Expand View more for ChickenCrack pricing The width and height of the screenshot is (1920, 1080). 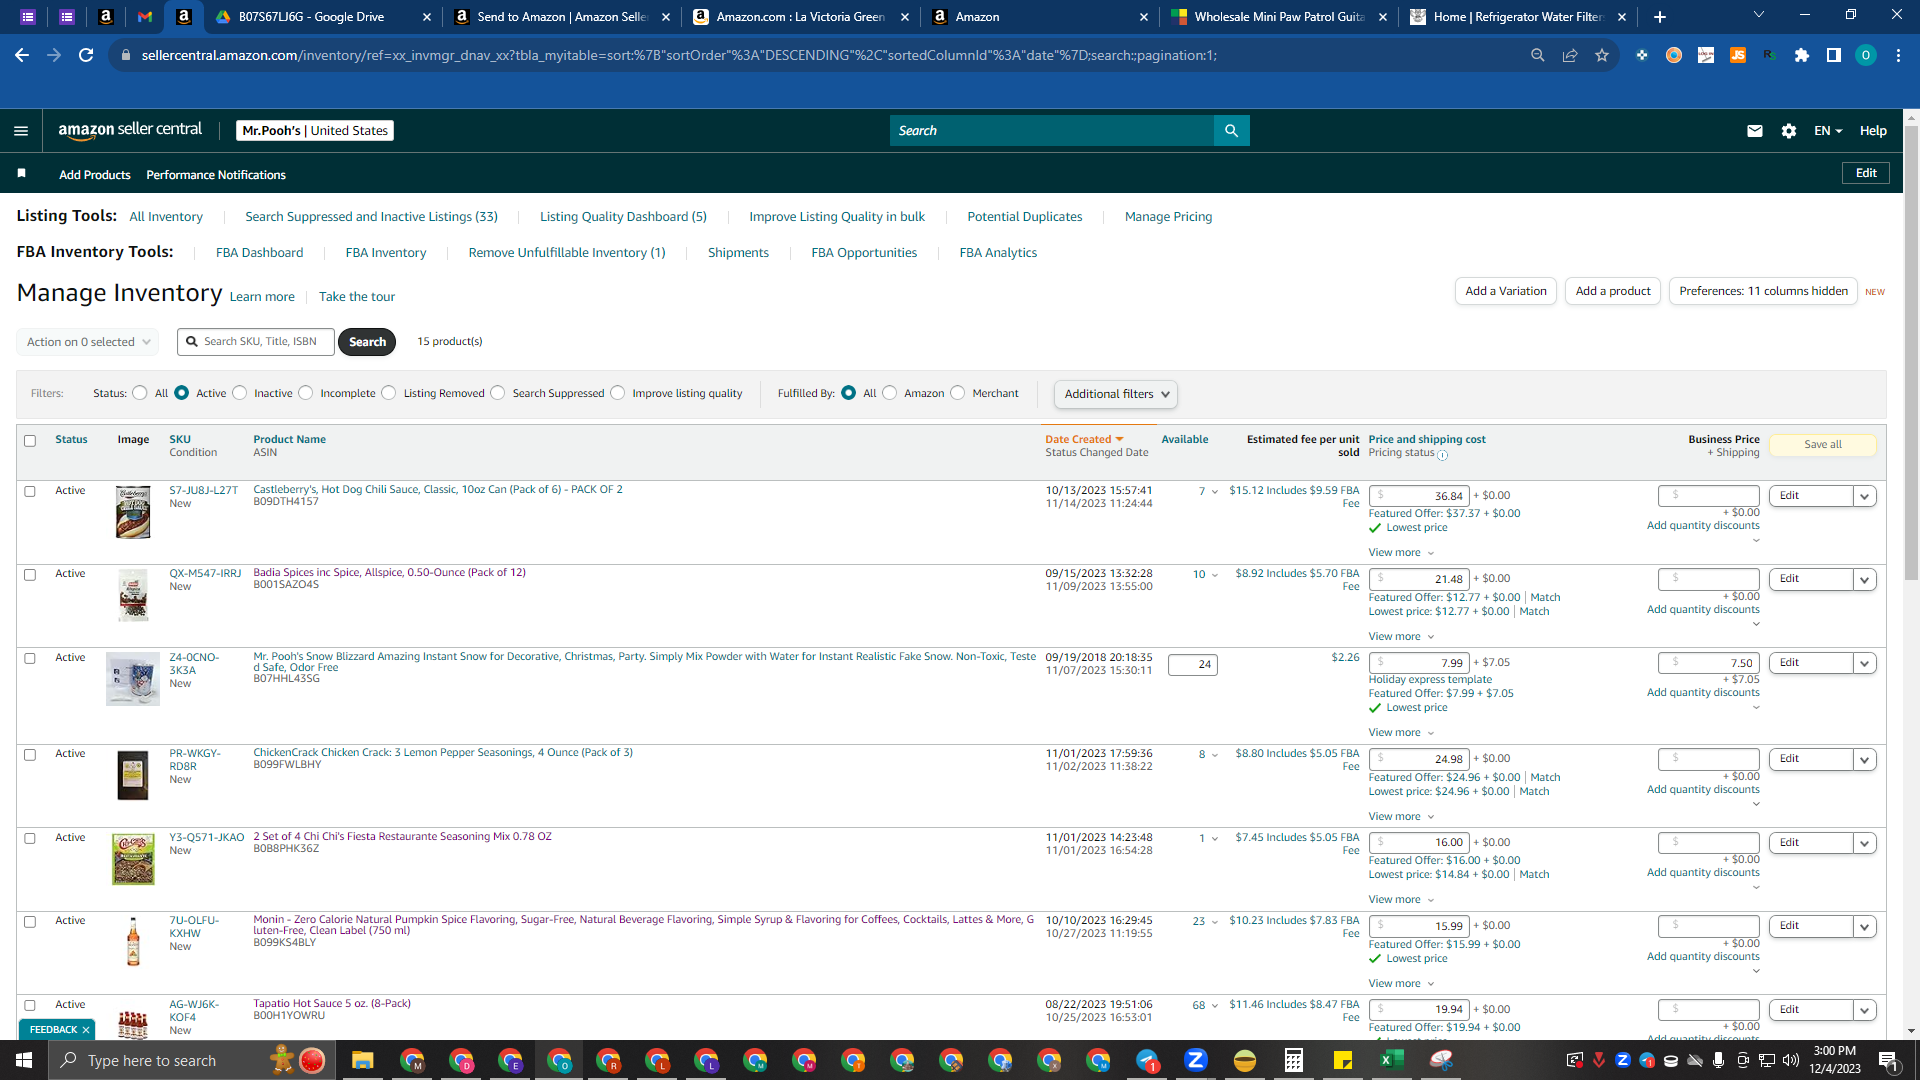pos(1401,817)
